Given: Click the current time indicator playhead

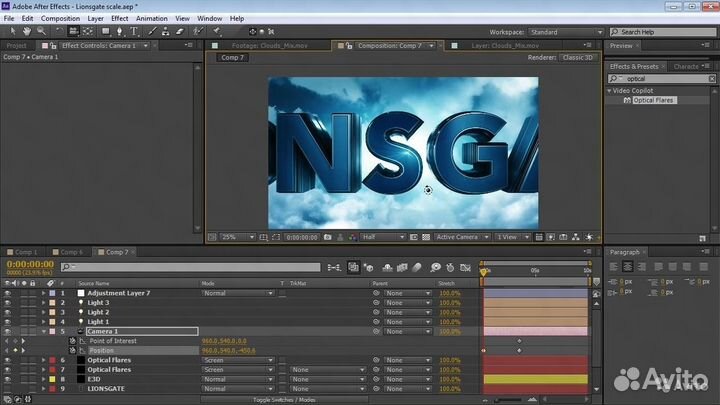Looking at the screenshot, I should pos(483,271).
